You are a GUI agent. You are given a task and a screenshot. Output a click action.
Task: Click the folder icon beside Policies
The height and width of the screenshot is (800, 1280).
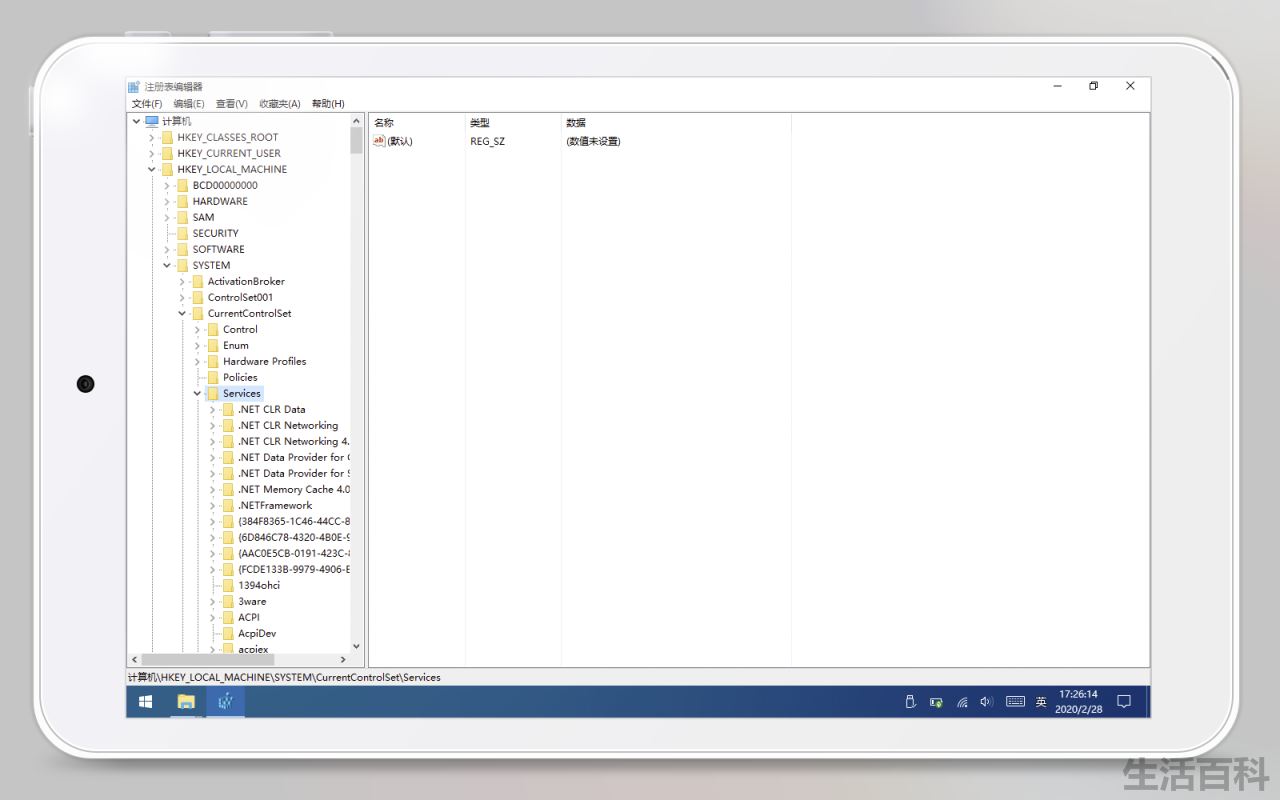point(212,377)
